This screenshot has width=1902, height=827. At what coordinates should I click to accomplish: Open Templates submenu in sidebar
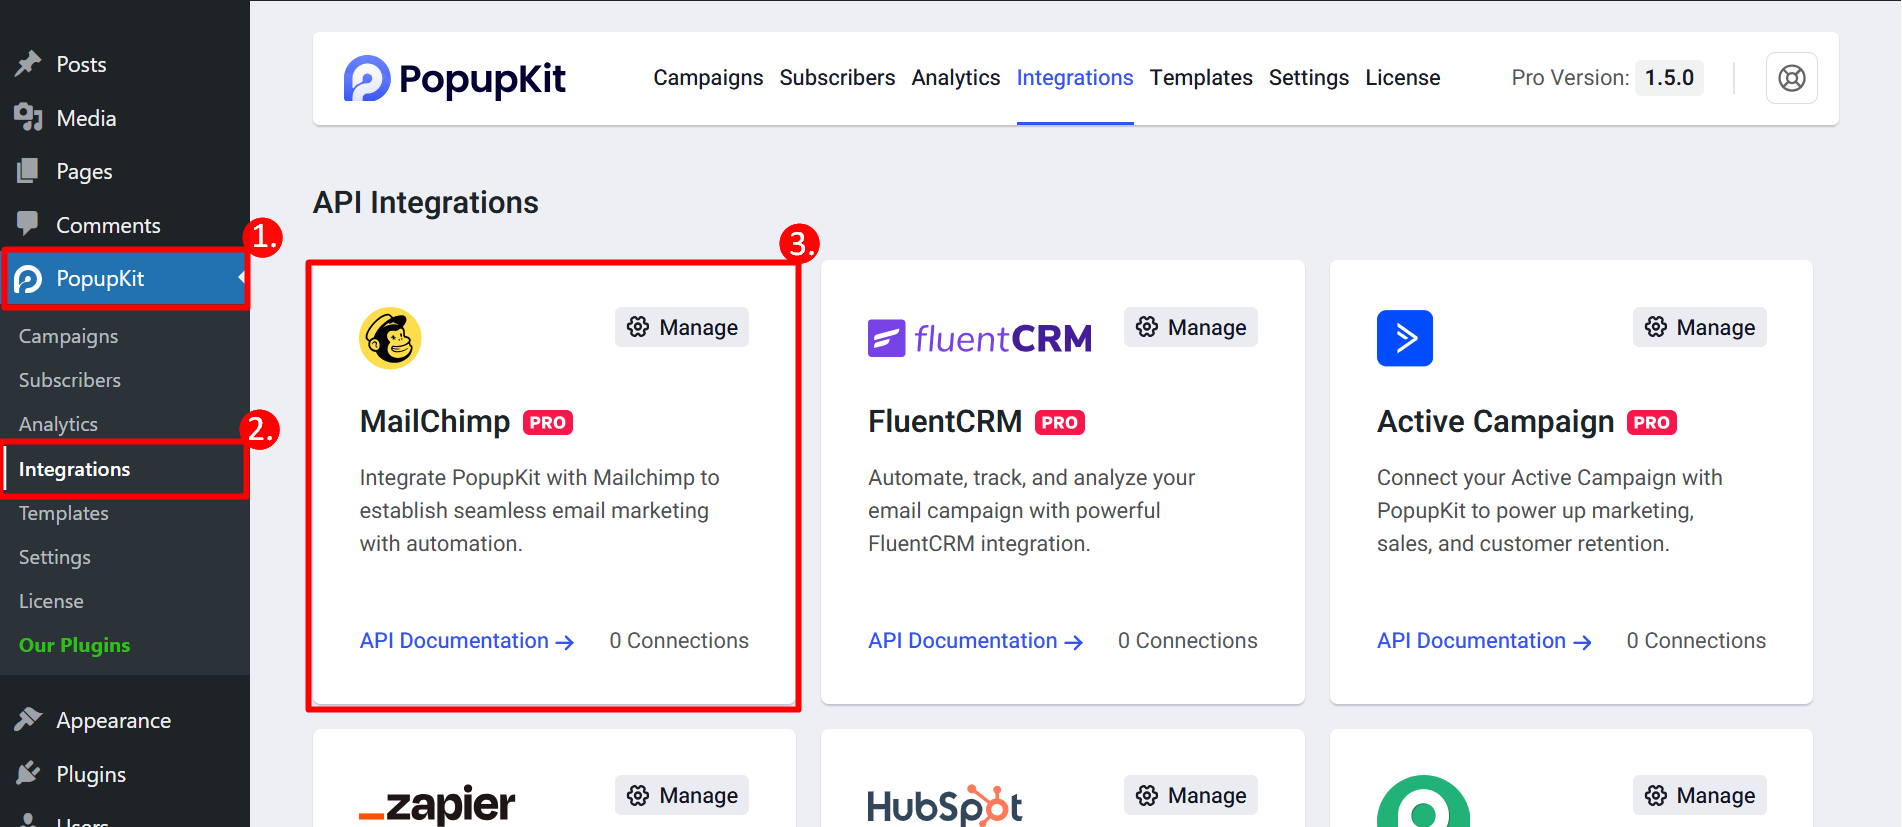tap(63, 513)
